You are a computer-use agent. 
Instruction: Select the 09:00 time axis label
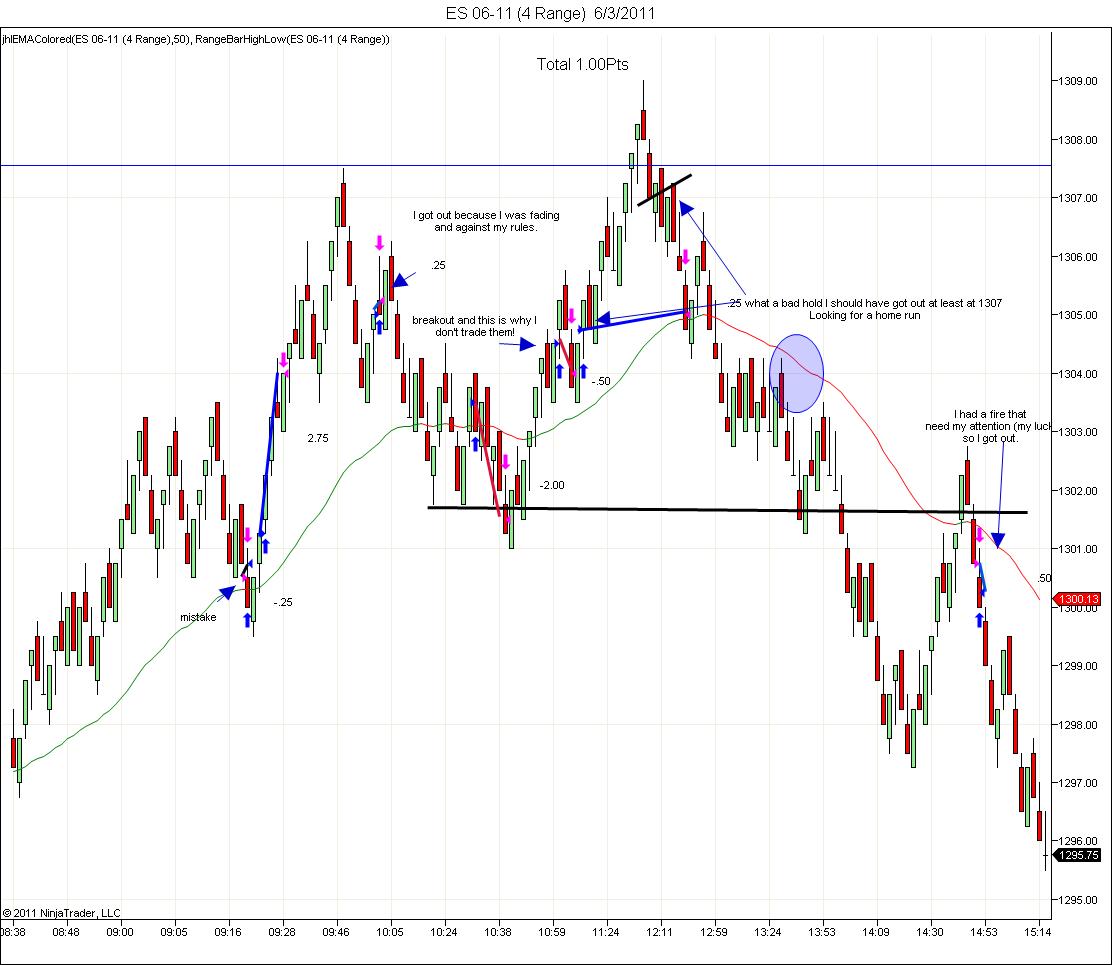[120, 932]
